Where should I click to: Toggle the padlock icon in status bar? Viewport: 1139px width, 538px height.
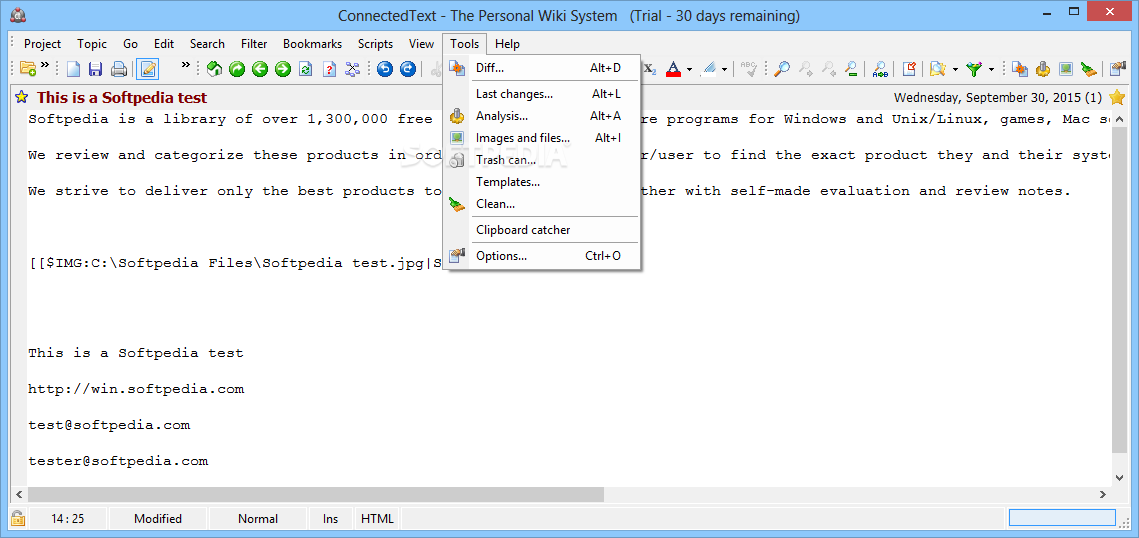tap(17, 518)
